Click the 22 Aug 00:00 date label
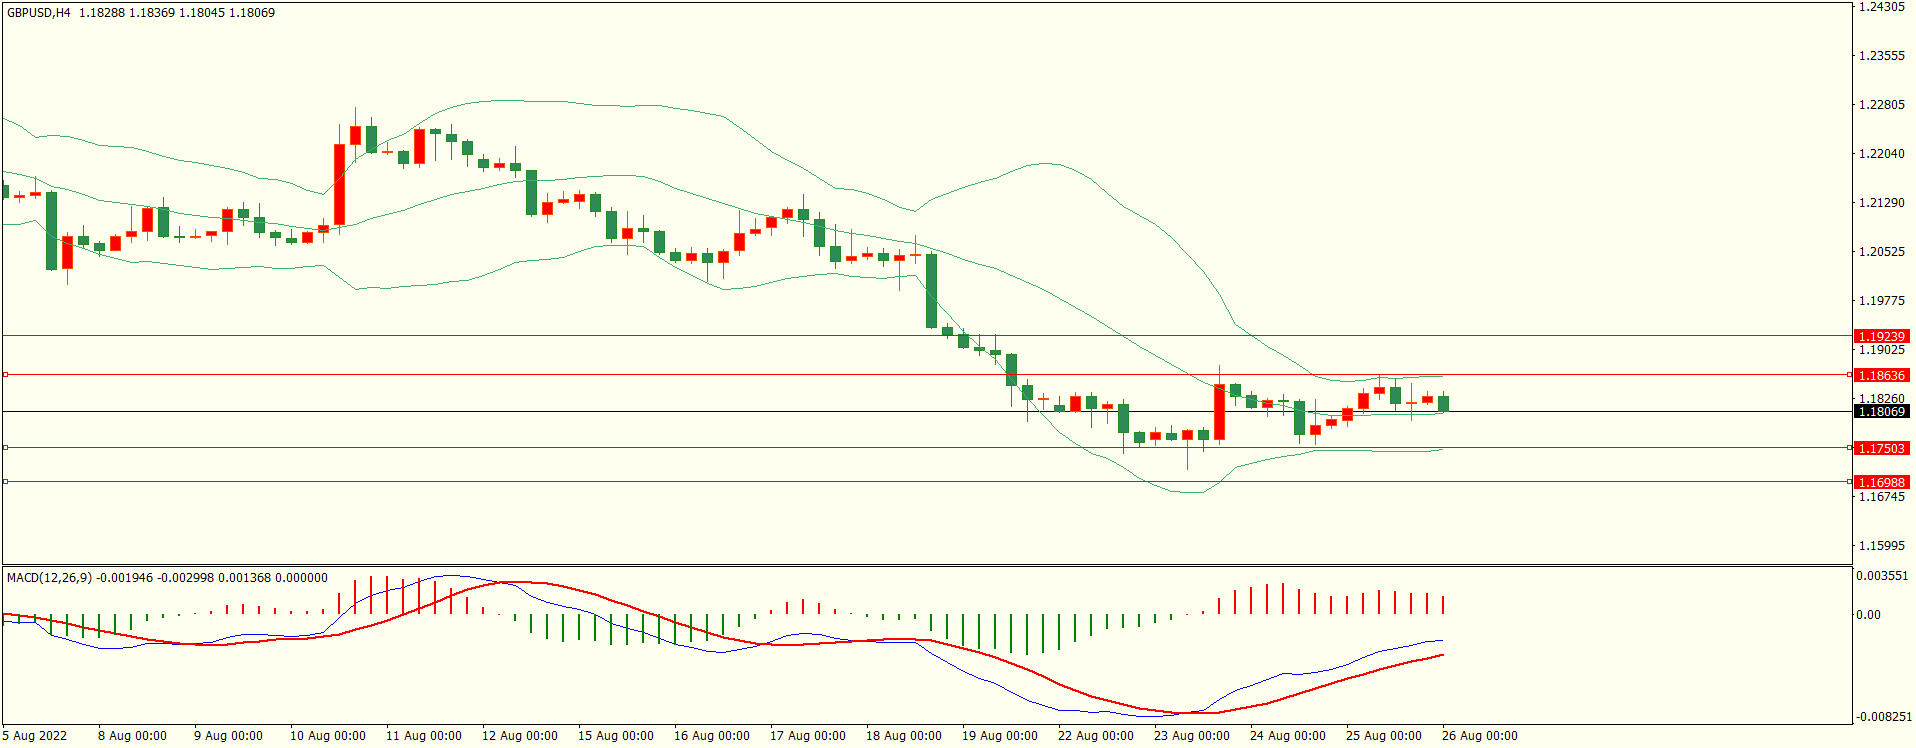Screen dimensions: 1916x748 point(1095,736)
